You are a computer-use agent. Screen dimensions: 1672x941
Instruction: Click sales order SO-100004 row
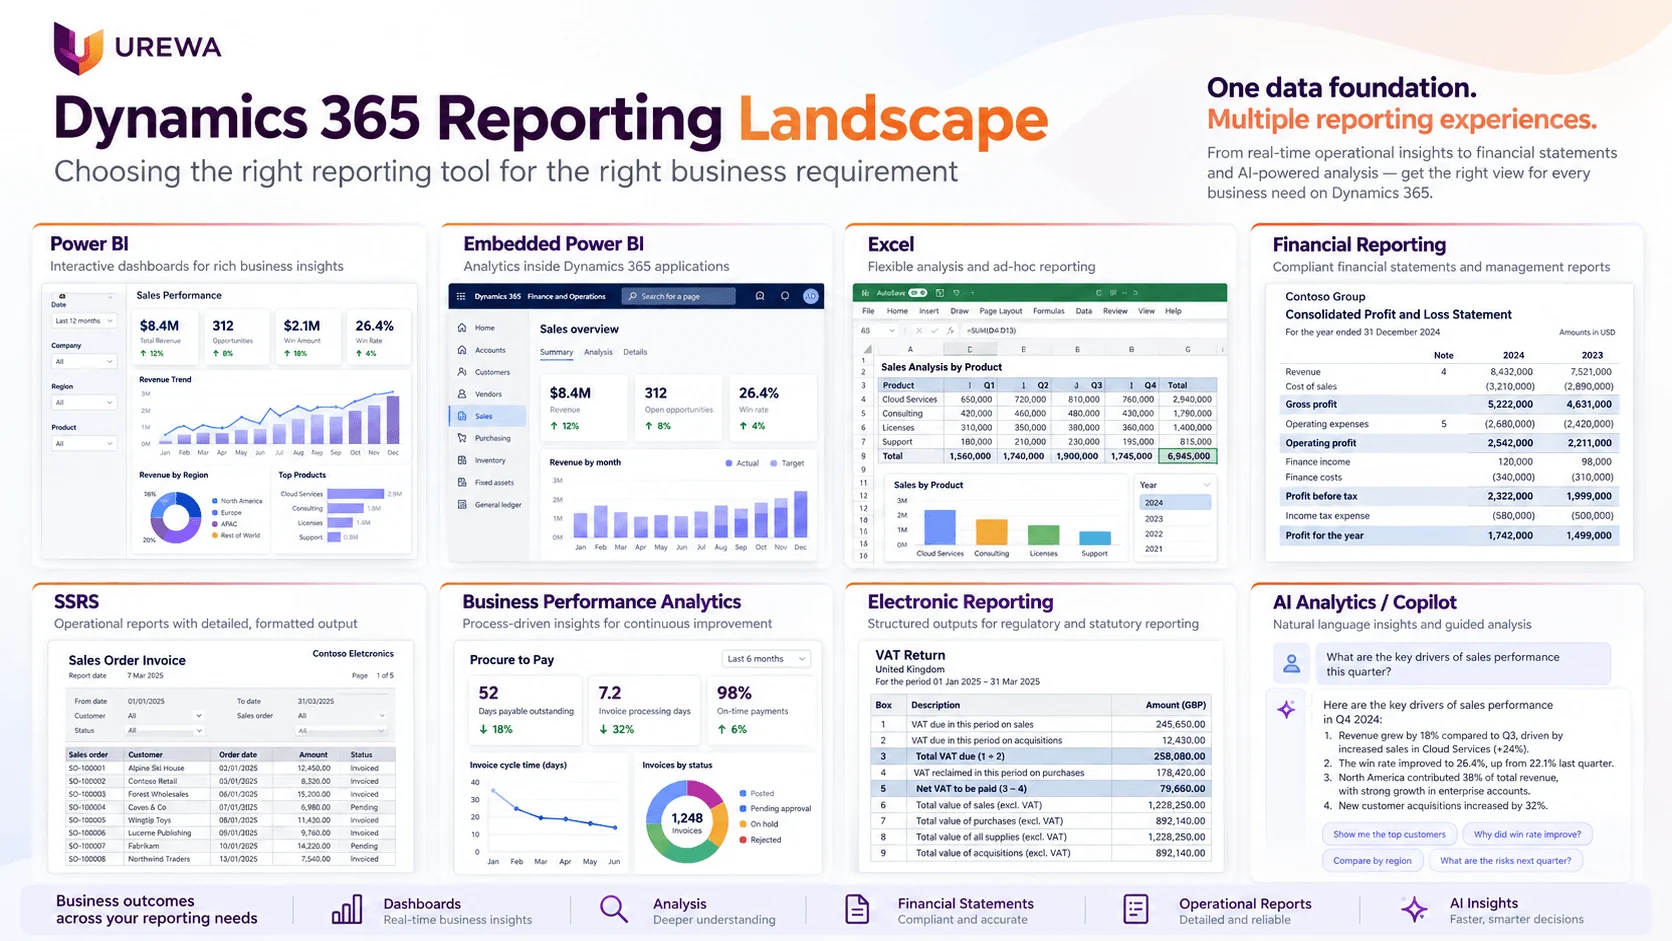(x=231, y=807)
